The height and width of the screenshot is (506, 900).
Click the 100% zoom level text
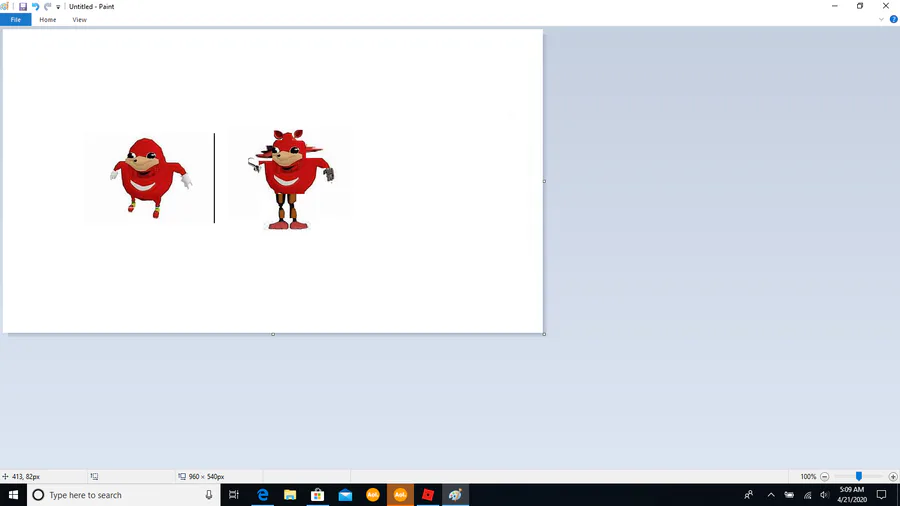click(x=808, y=477)
